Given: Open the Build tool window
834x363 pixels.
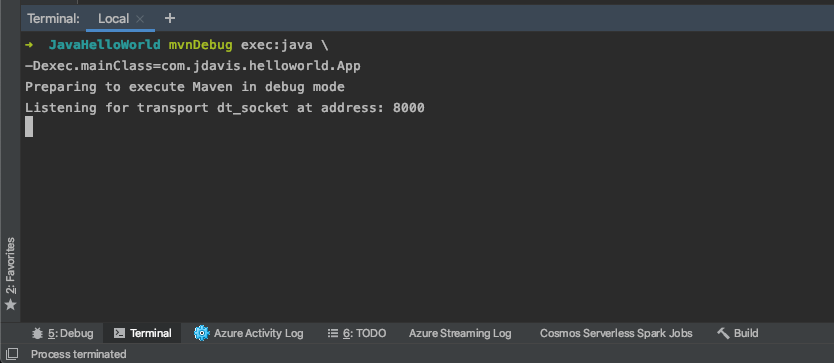Looking at the screenshot, I should (738, 333).
